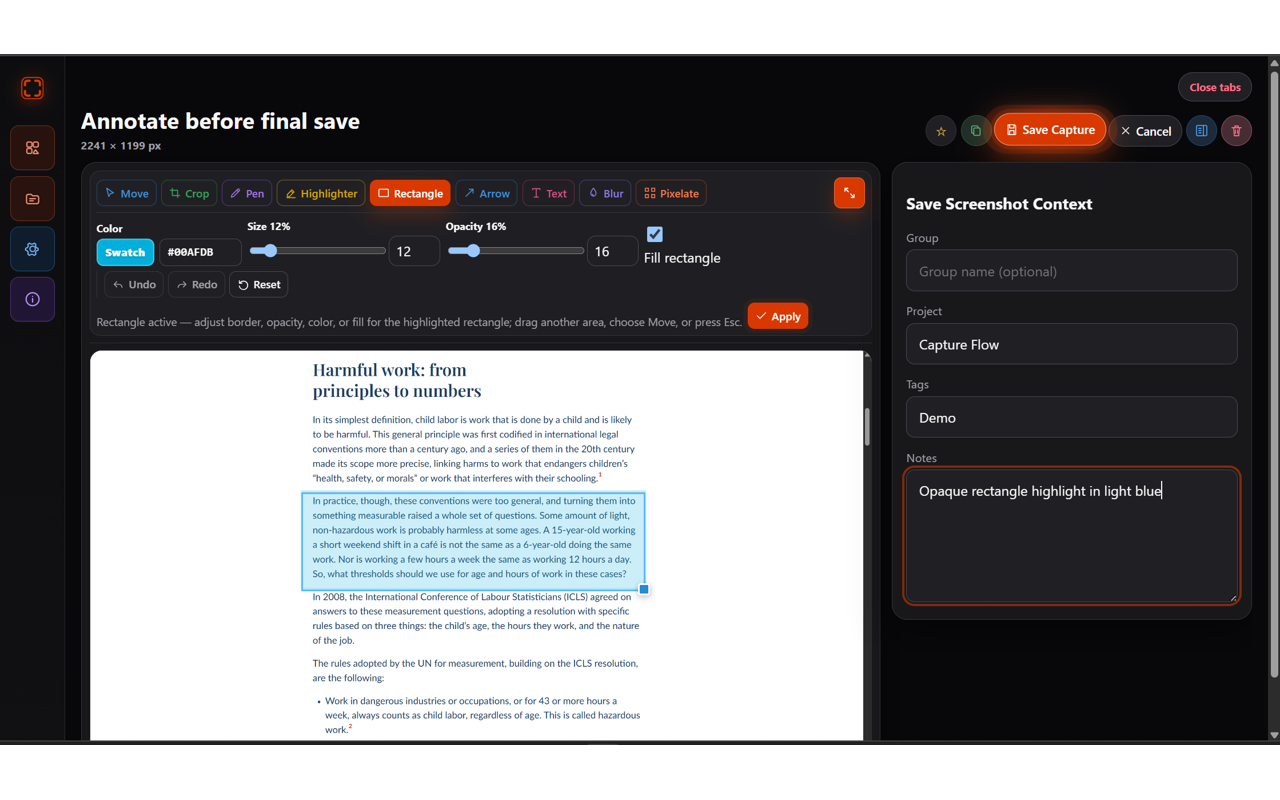Select the Blur tool
The height and width of the screenshot is (800, 1280).
click(x=605, y=193)
